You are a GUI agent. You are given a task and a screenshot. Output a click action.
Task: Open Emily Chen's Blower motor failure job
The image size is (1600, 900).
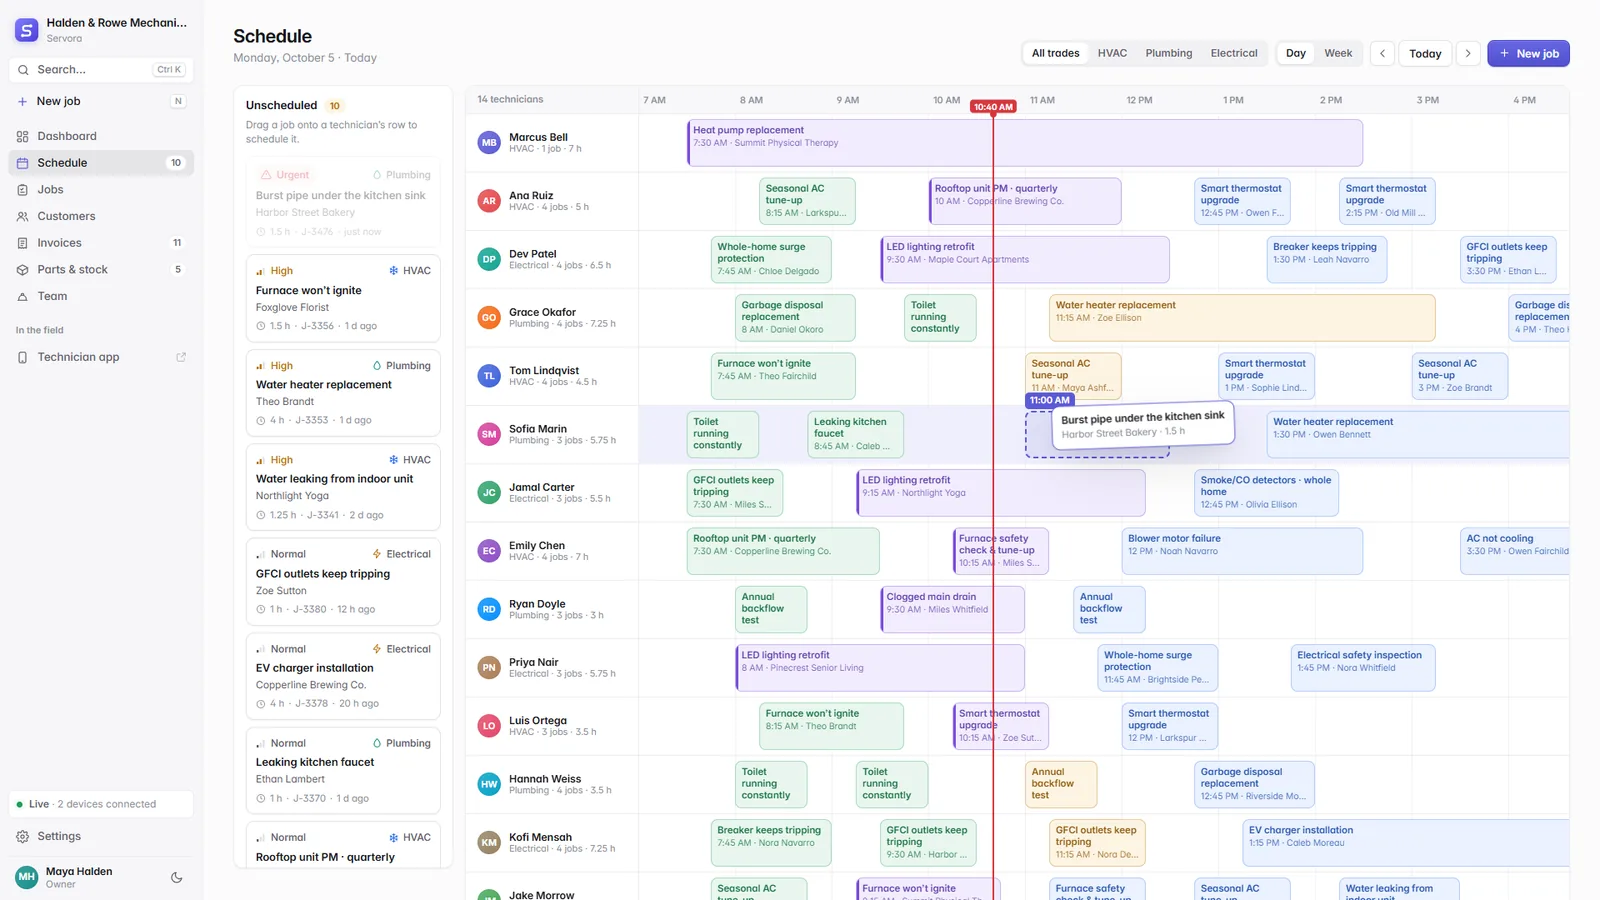tap(1242, 551)
